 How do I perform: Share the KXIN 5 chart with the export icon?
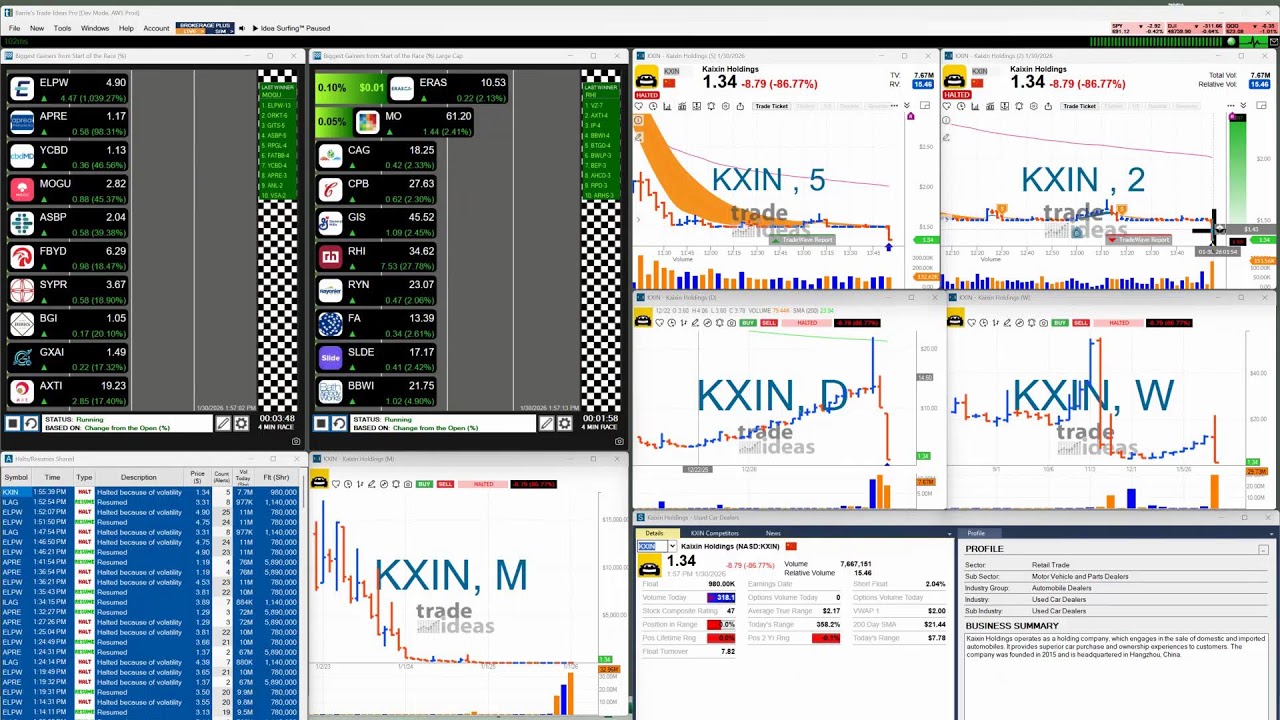click(740, 106)
